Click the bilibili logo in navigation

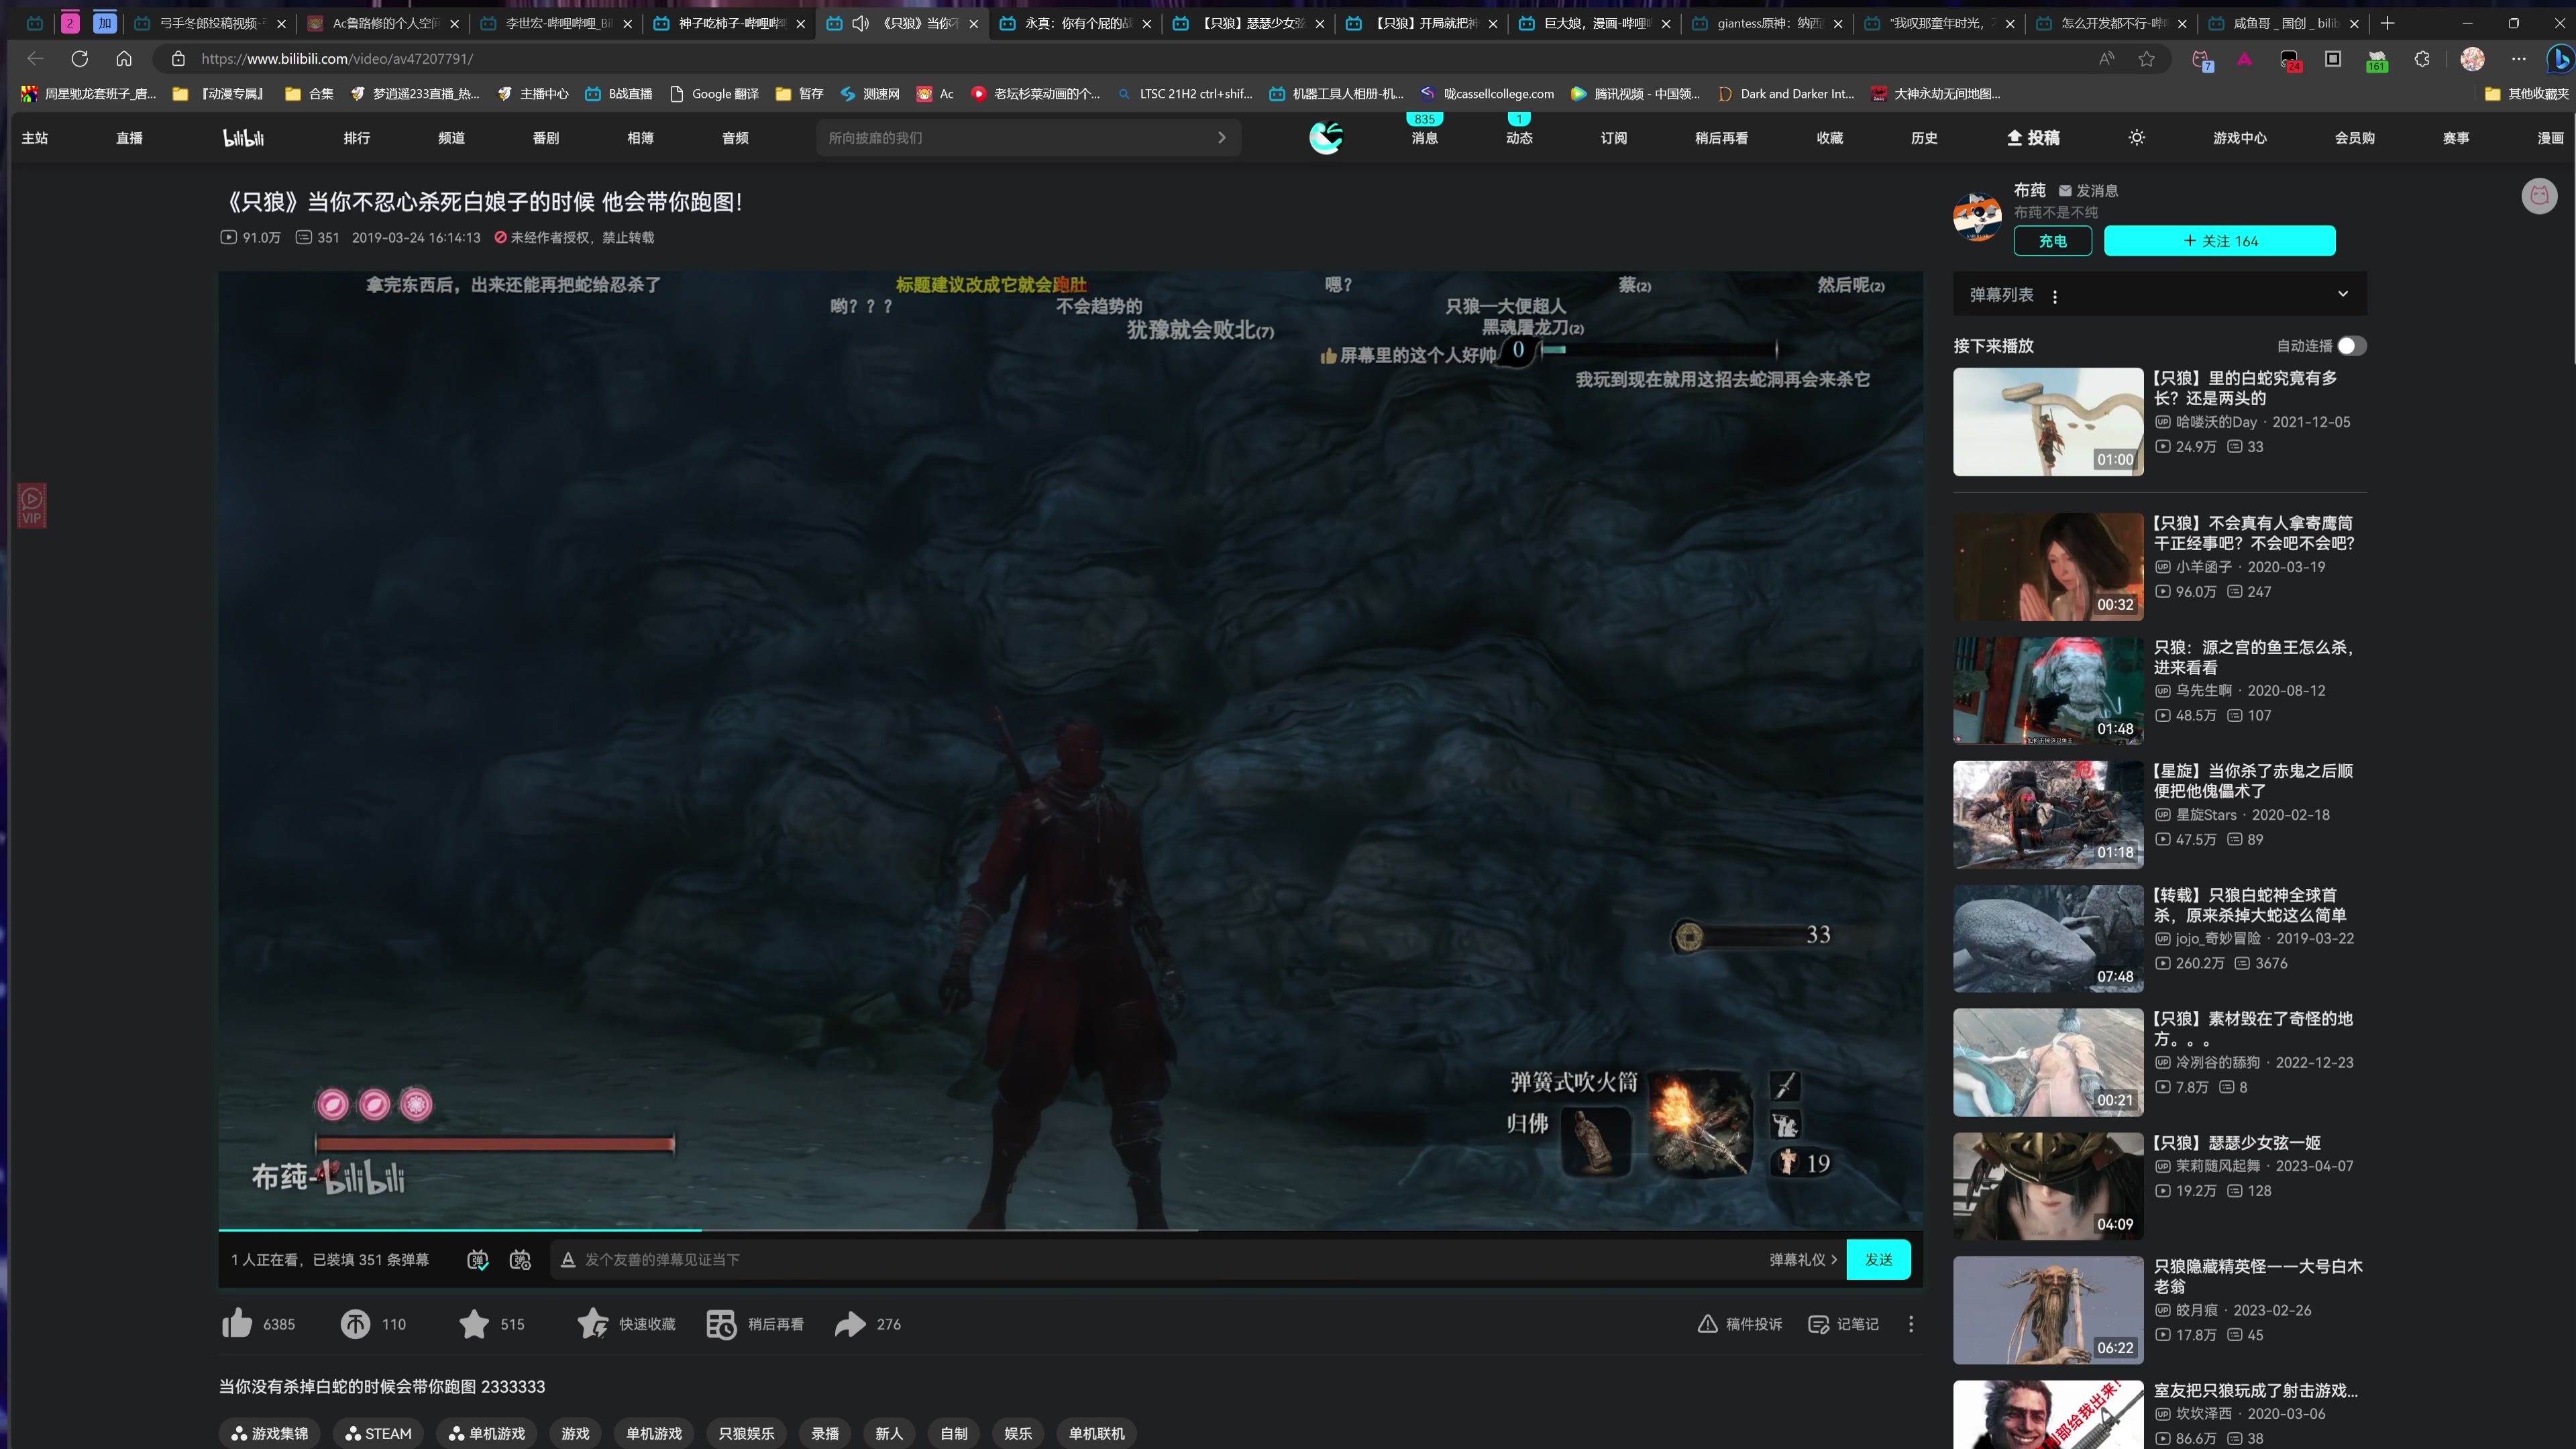point(243,138)
